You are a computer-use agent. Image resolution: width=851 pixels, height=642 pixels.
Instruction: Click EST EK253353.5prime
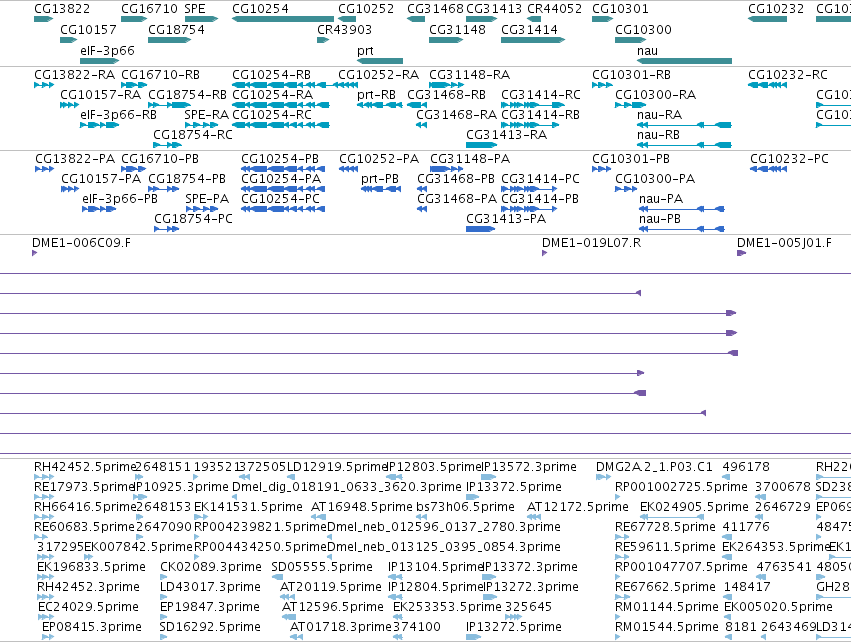click(448, 607)
